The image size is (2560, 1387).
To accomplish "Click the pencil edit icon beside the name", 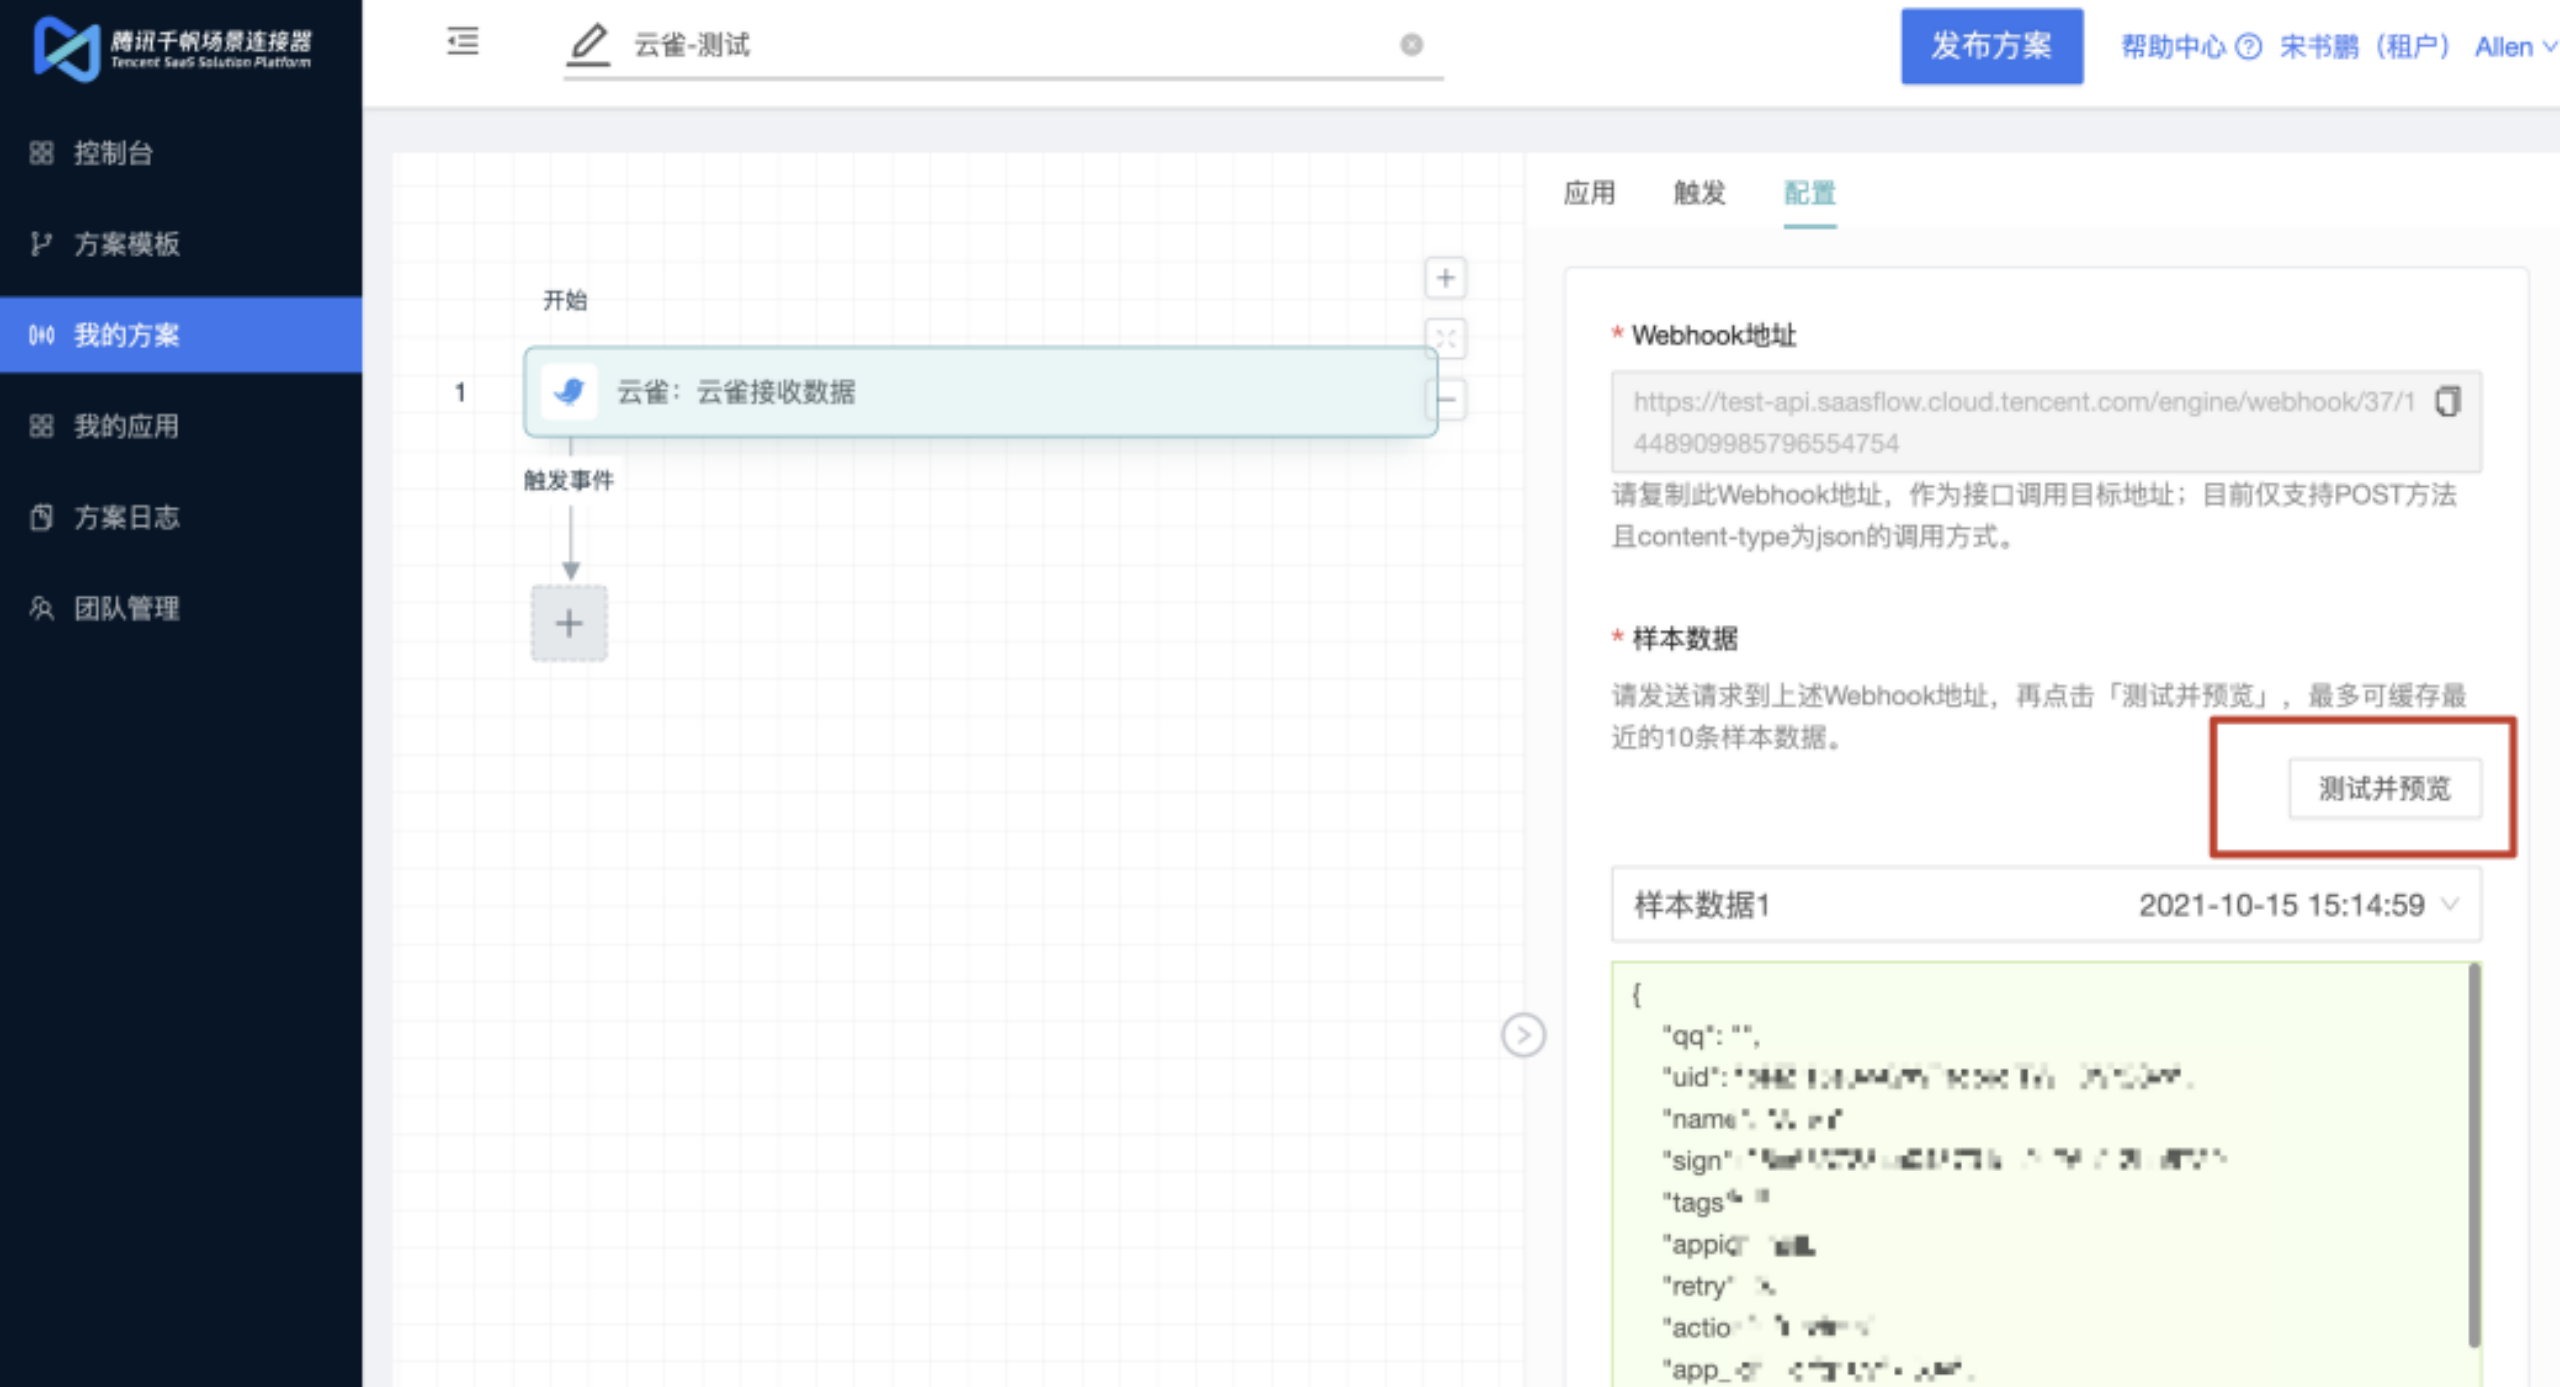I will pos(588,45).
